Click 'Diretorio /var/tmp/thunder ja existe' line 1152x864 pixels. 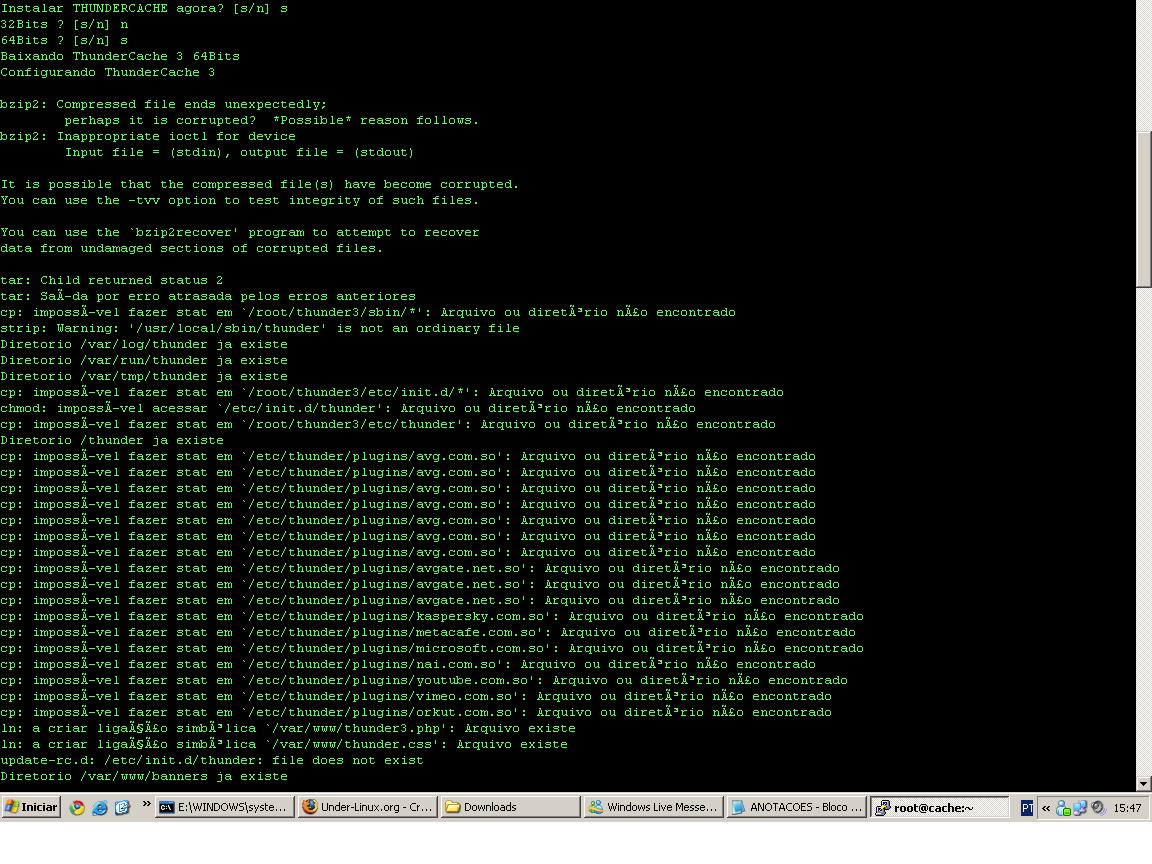[144, 377]
